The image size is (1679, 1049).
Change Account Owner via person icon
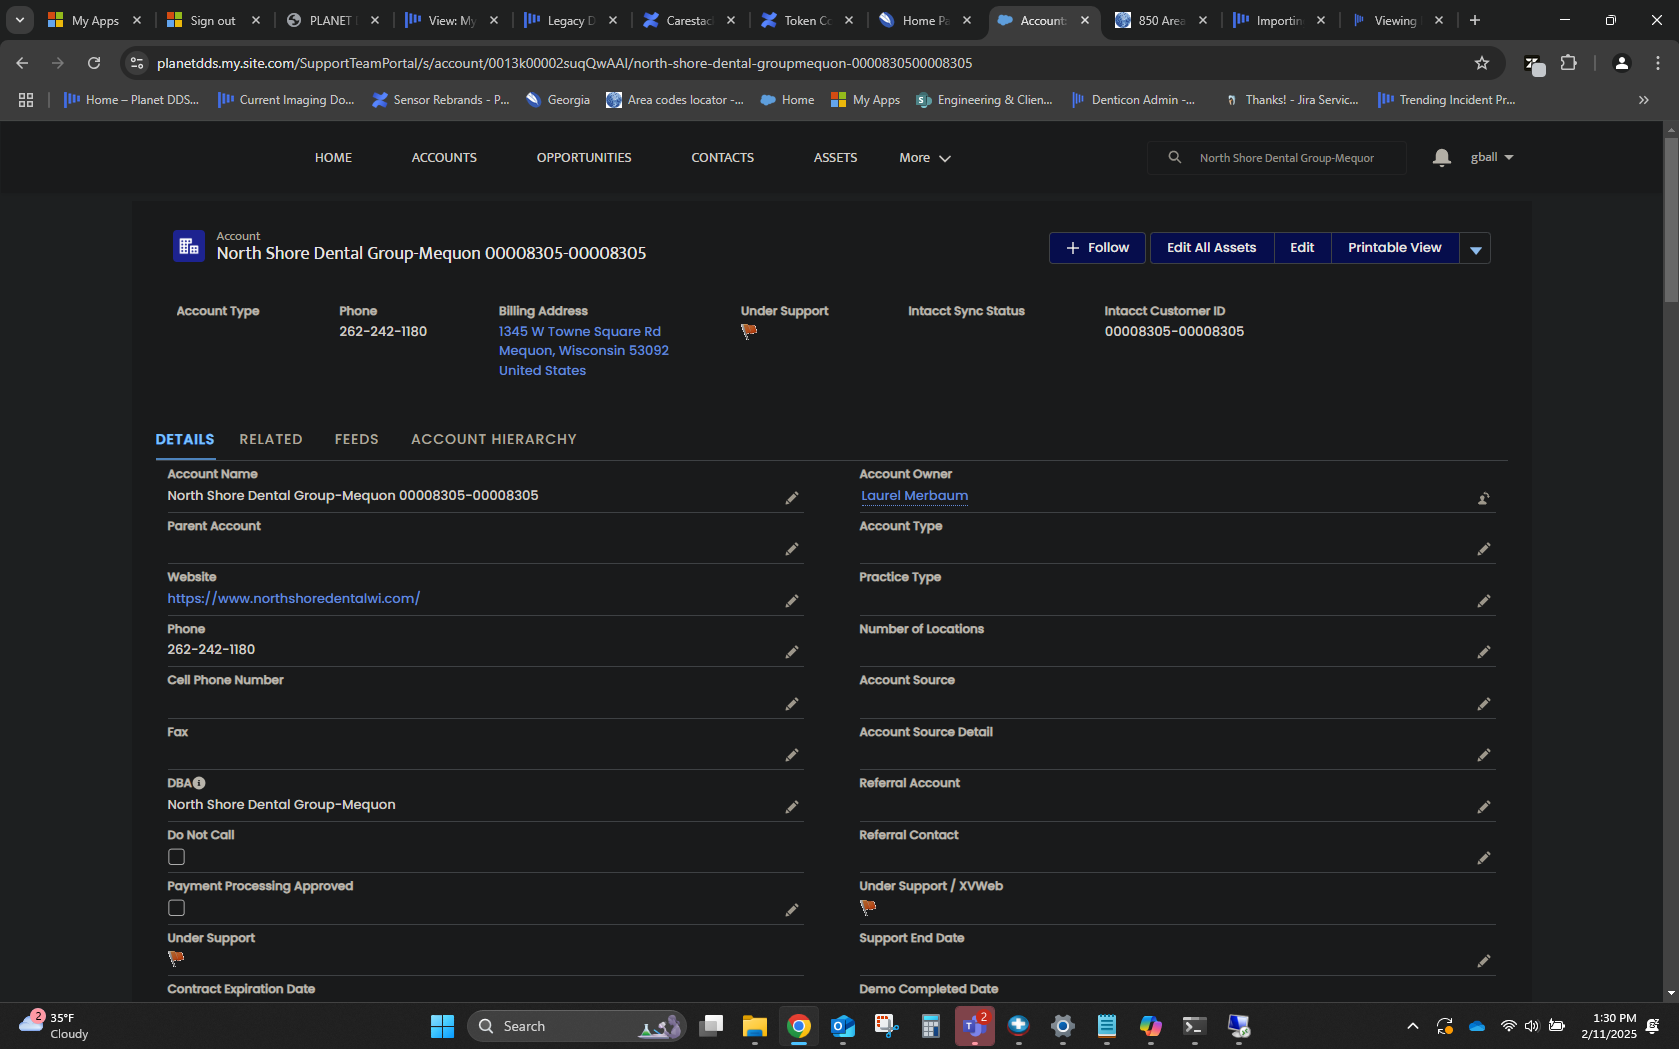(1484, 498)
